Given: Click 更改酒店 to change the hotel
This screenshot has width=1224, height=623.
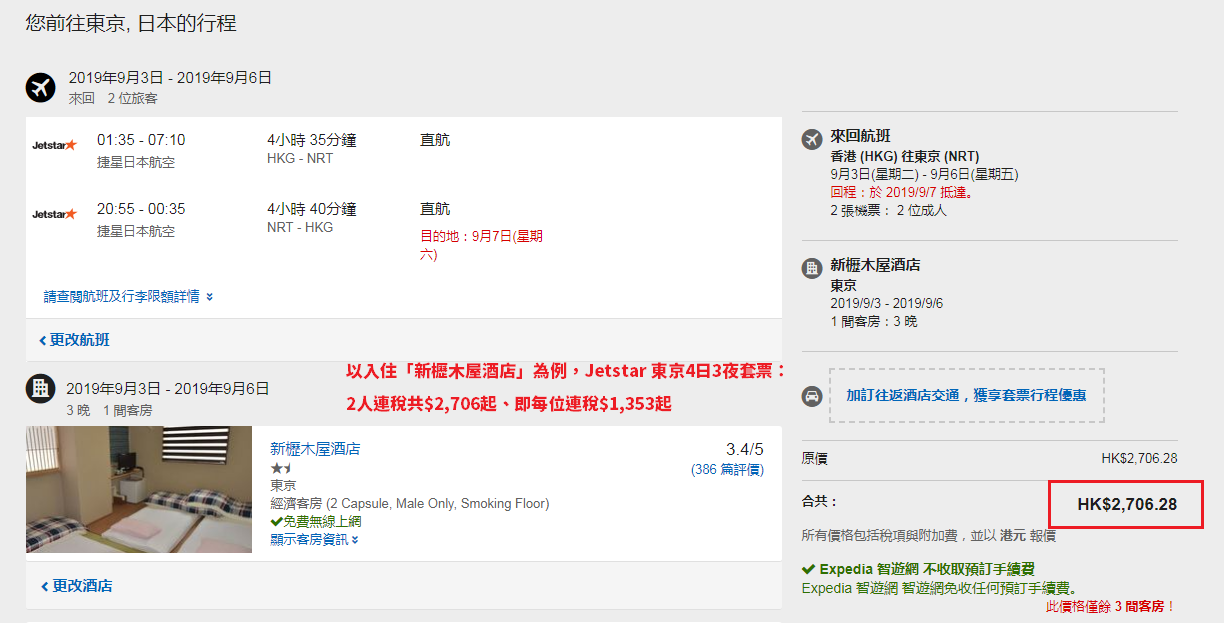Looking at the screenshot, I should tap(76, 586).
